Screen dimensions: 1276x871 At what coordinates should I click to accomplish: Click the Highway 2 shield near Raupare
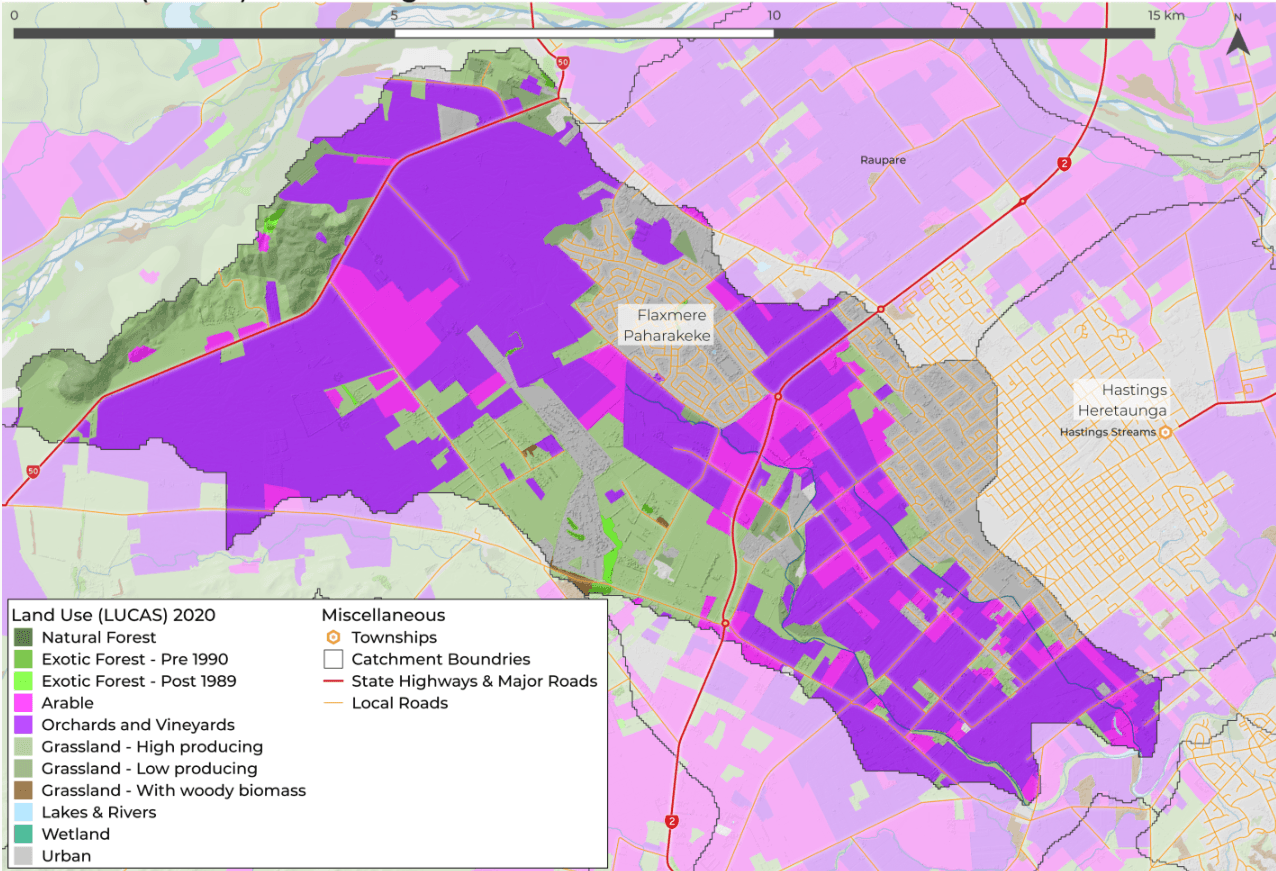click(1065, 164)
